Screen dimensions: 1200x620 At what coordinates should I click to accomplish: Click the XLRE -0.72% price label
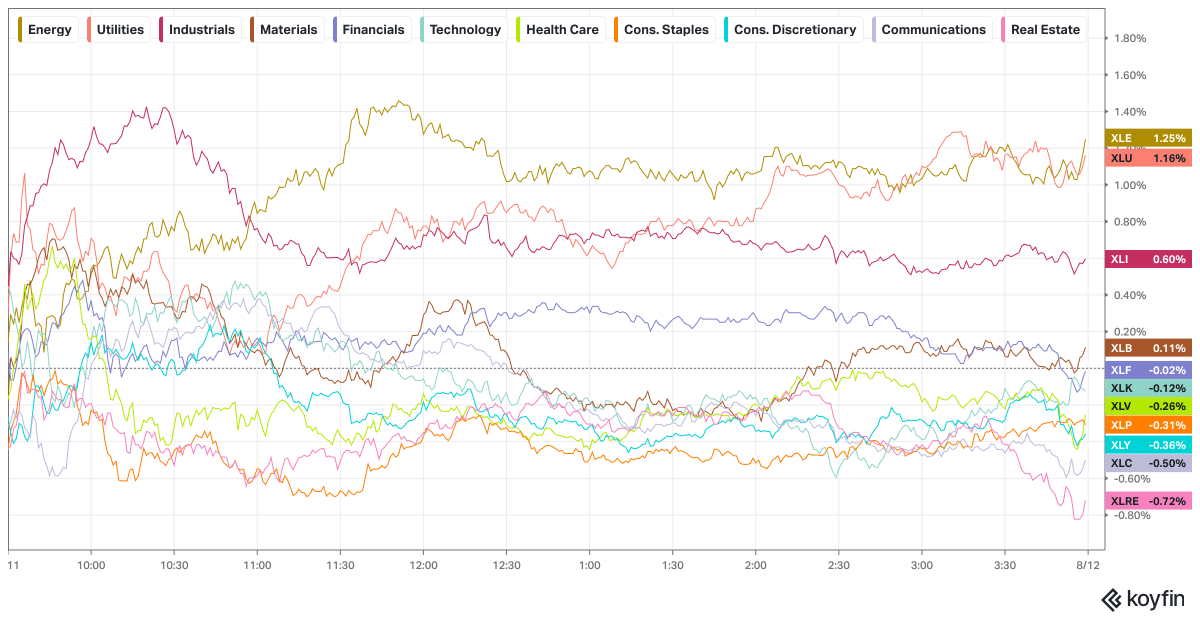point(1148,500)
